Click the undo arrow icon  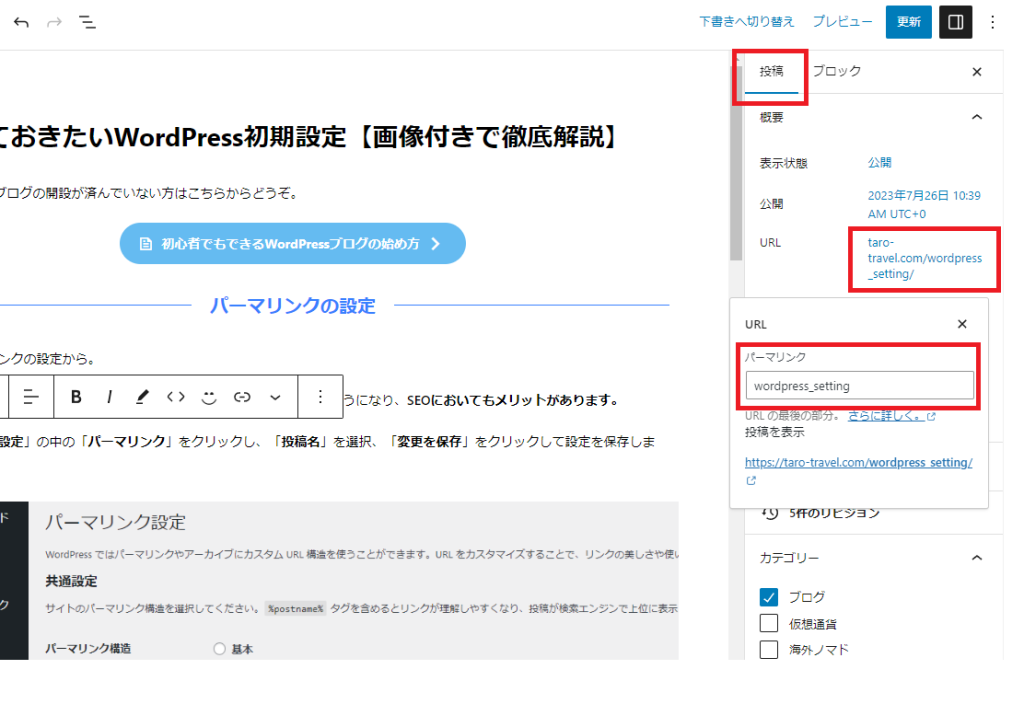click(x=21, y=23)
